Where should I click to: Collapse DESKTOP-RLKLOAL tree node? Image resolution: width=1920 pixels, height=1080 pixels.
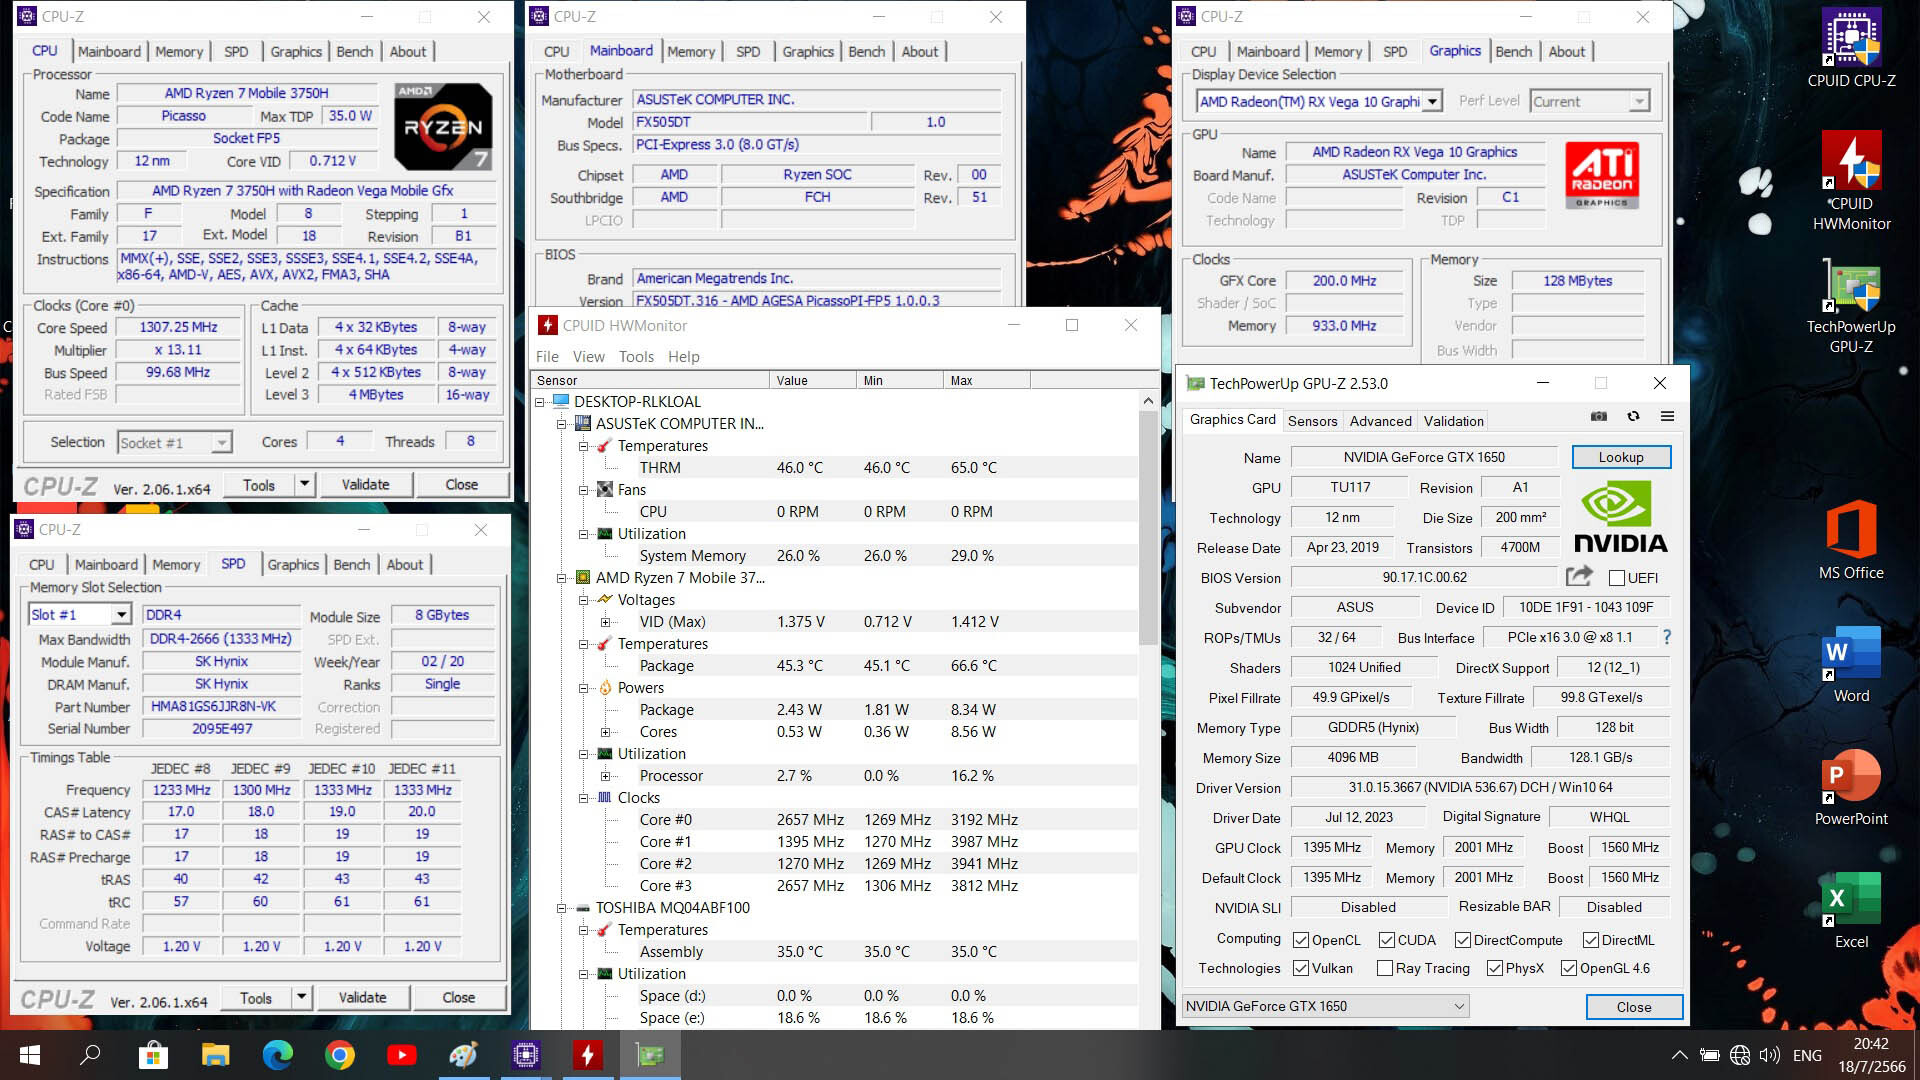click(540, 402)
